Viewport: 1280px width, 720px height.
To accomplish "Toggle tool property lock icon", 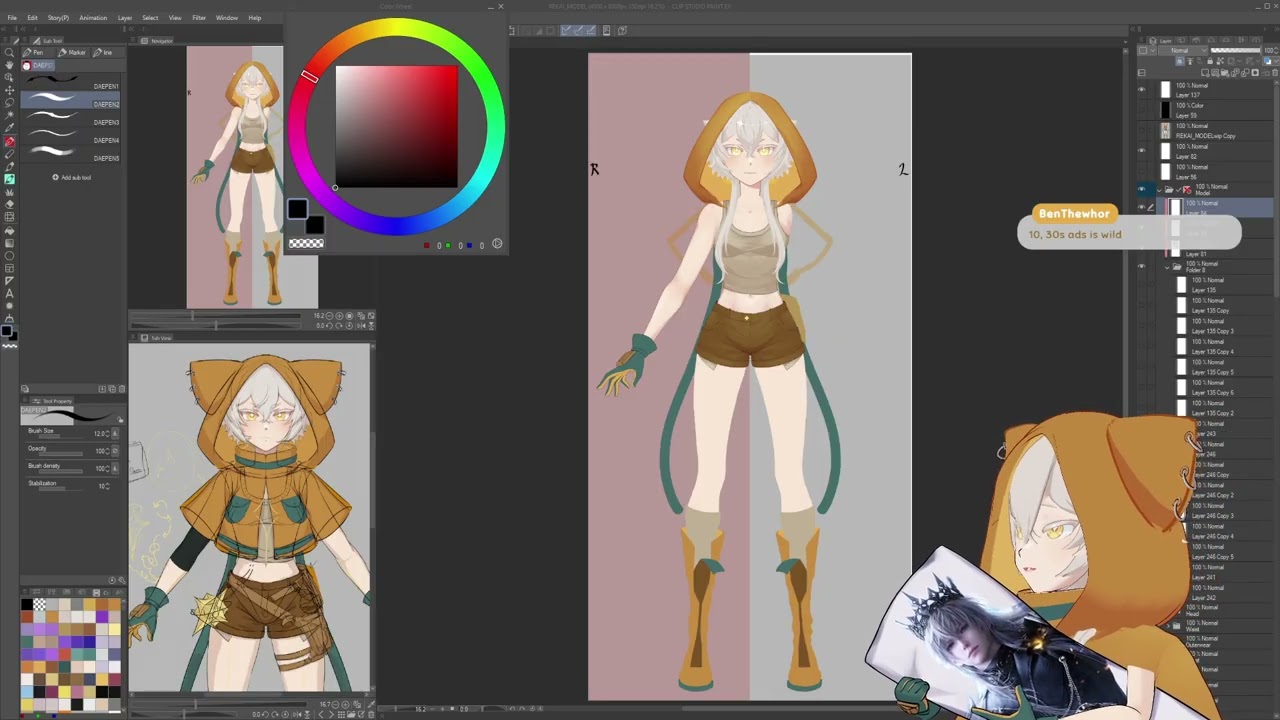I will coord(120,420).
